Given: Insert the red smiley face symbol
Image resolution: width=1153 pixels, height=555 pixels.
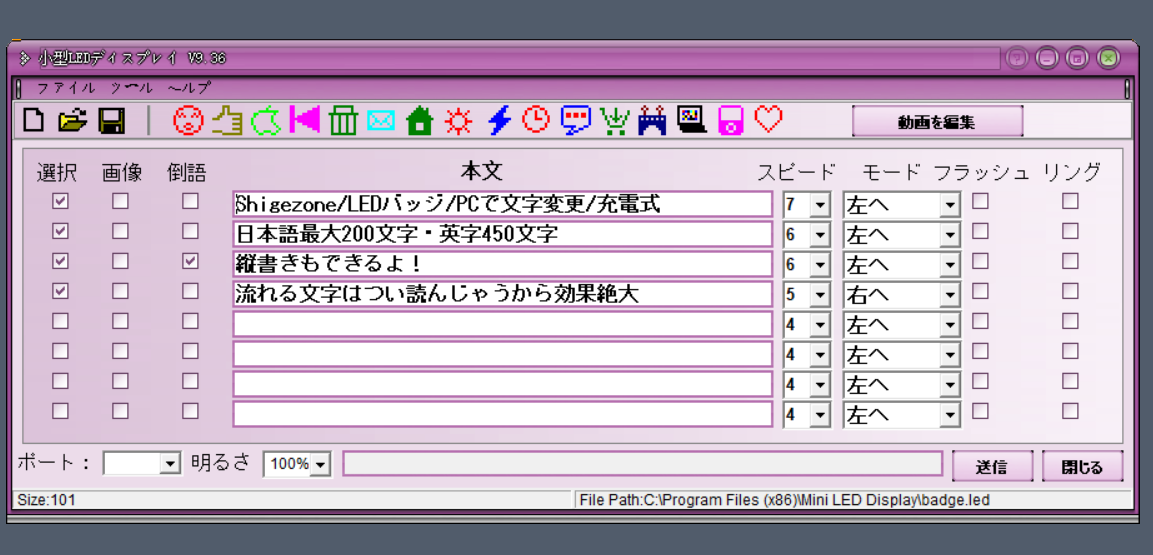Looking at the screenshot, I should pos(188,120).
